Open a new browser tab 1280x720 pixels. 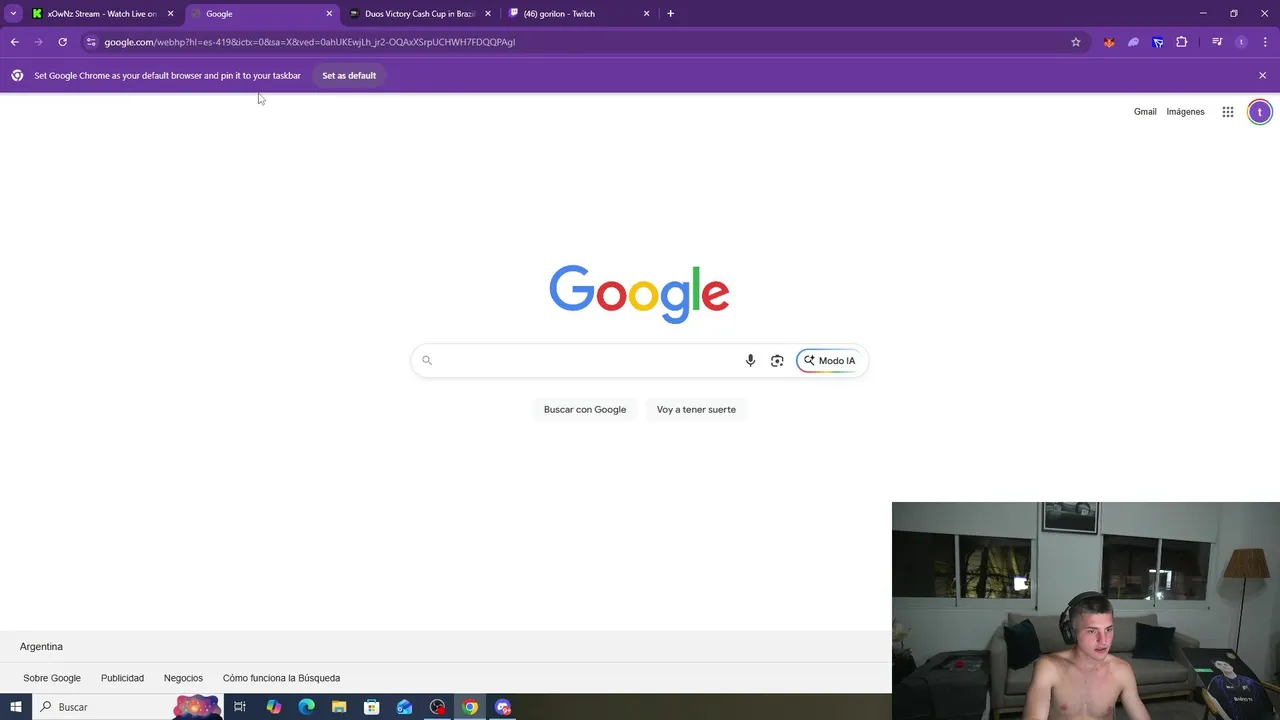point(670,13)
